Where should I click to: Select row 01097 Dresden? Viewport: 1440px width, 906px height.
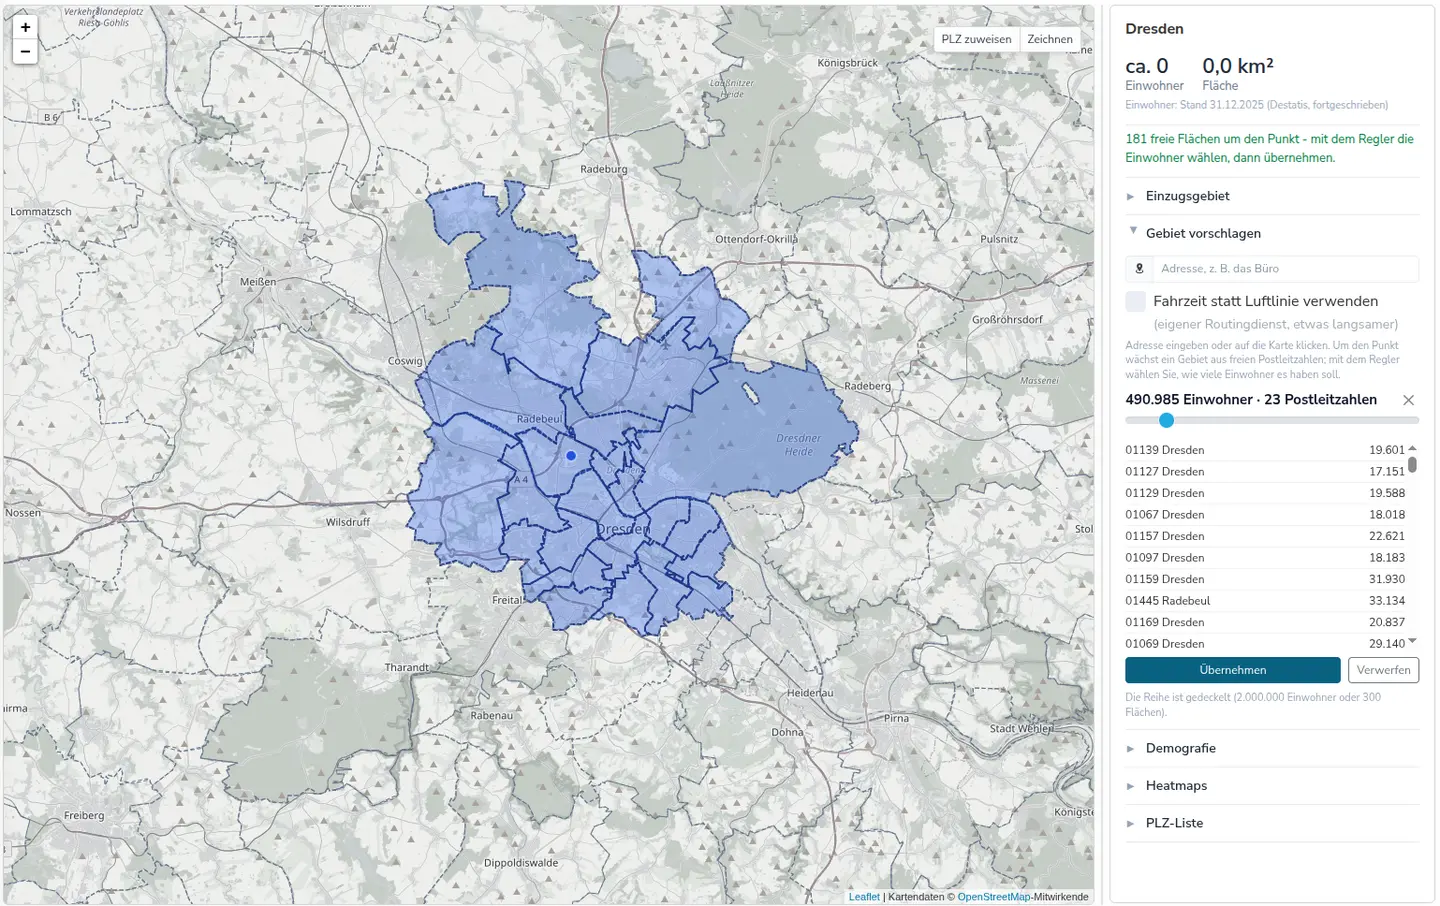click(1265, 558)
